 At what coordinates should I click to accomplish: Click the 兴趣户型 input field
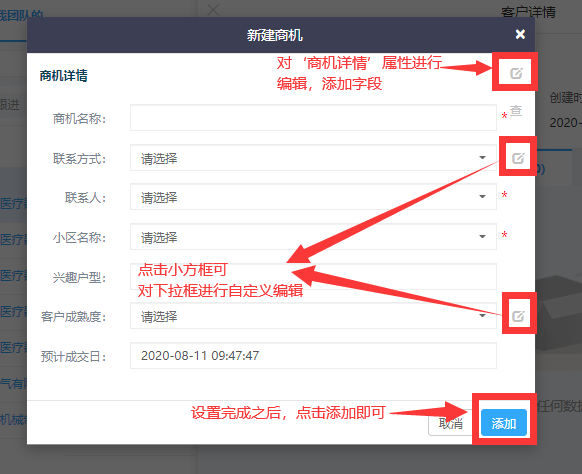click(x=313, y=277)
